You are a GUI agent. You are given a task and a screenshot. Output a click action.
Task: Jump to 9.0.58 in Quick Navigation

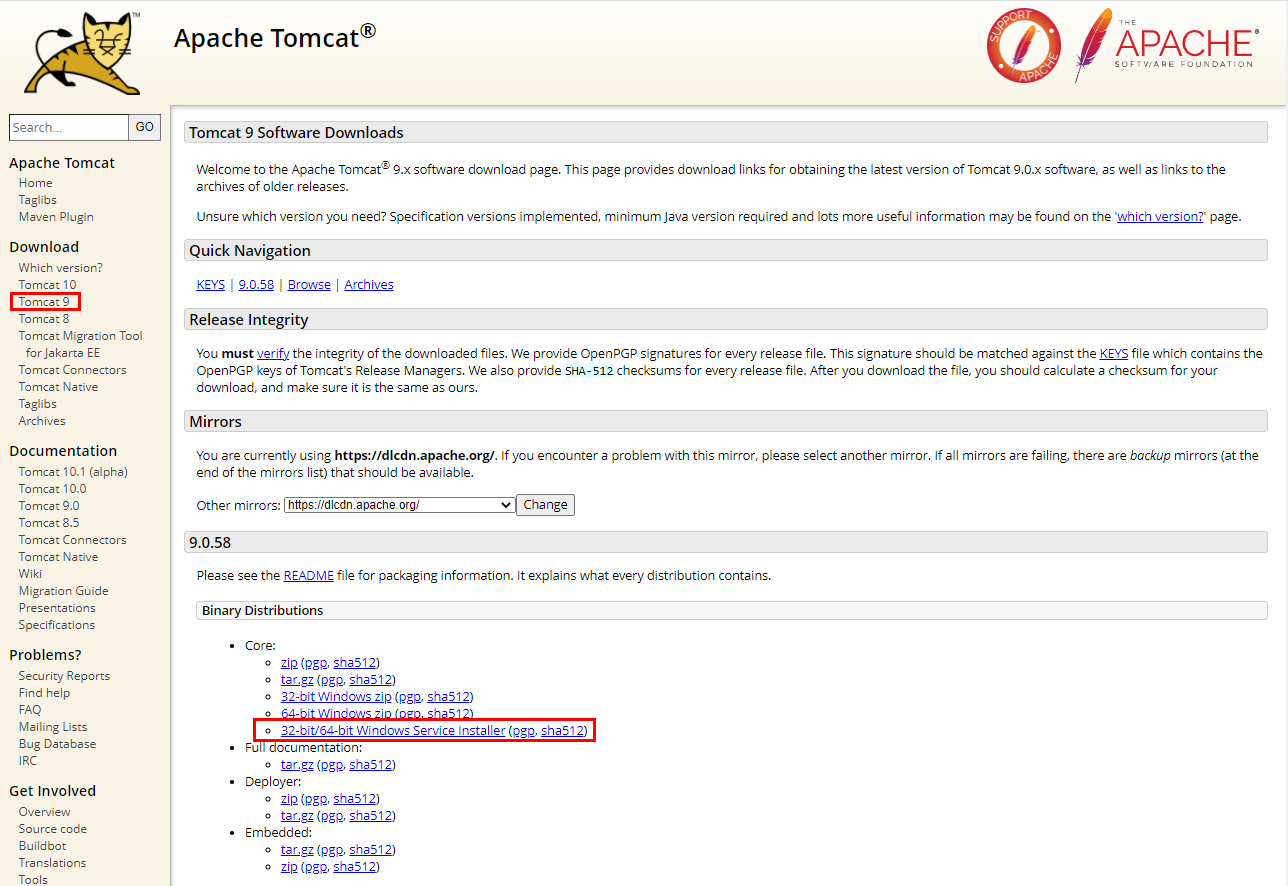coord(256,285)
